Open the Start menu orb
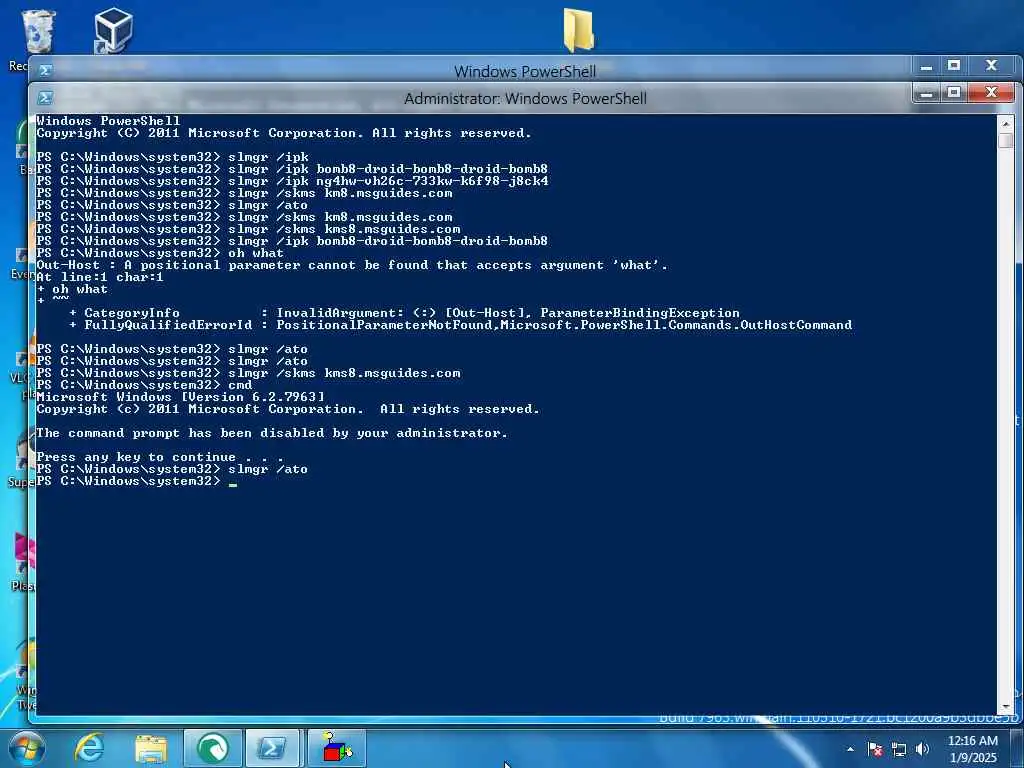The width and height of the screenshot is (1024, 768). point(27,748)
